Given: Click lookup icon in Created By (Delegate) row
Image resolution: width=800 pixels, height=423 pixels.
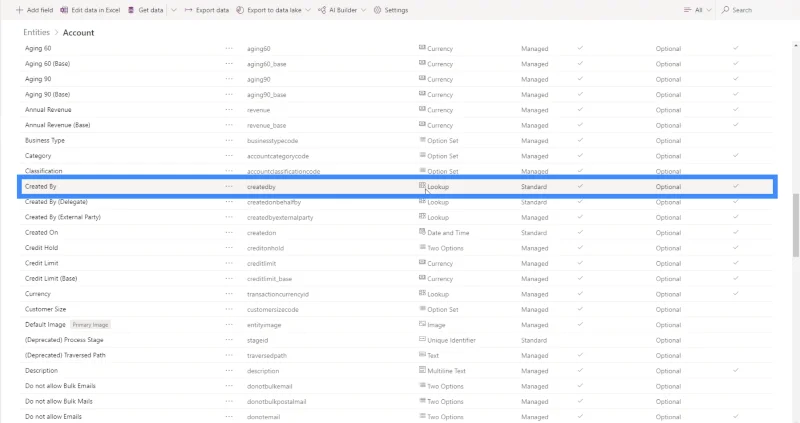Looking at the screenshot, I should pos(422,201).
